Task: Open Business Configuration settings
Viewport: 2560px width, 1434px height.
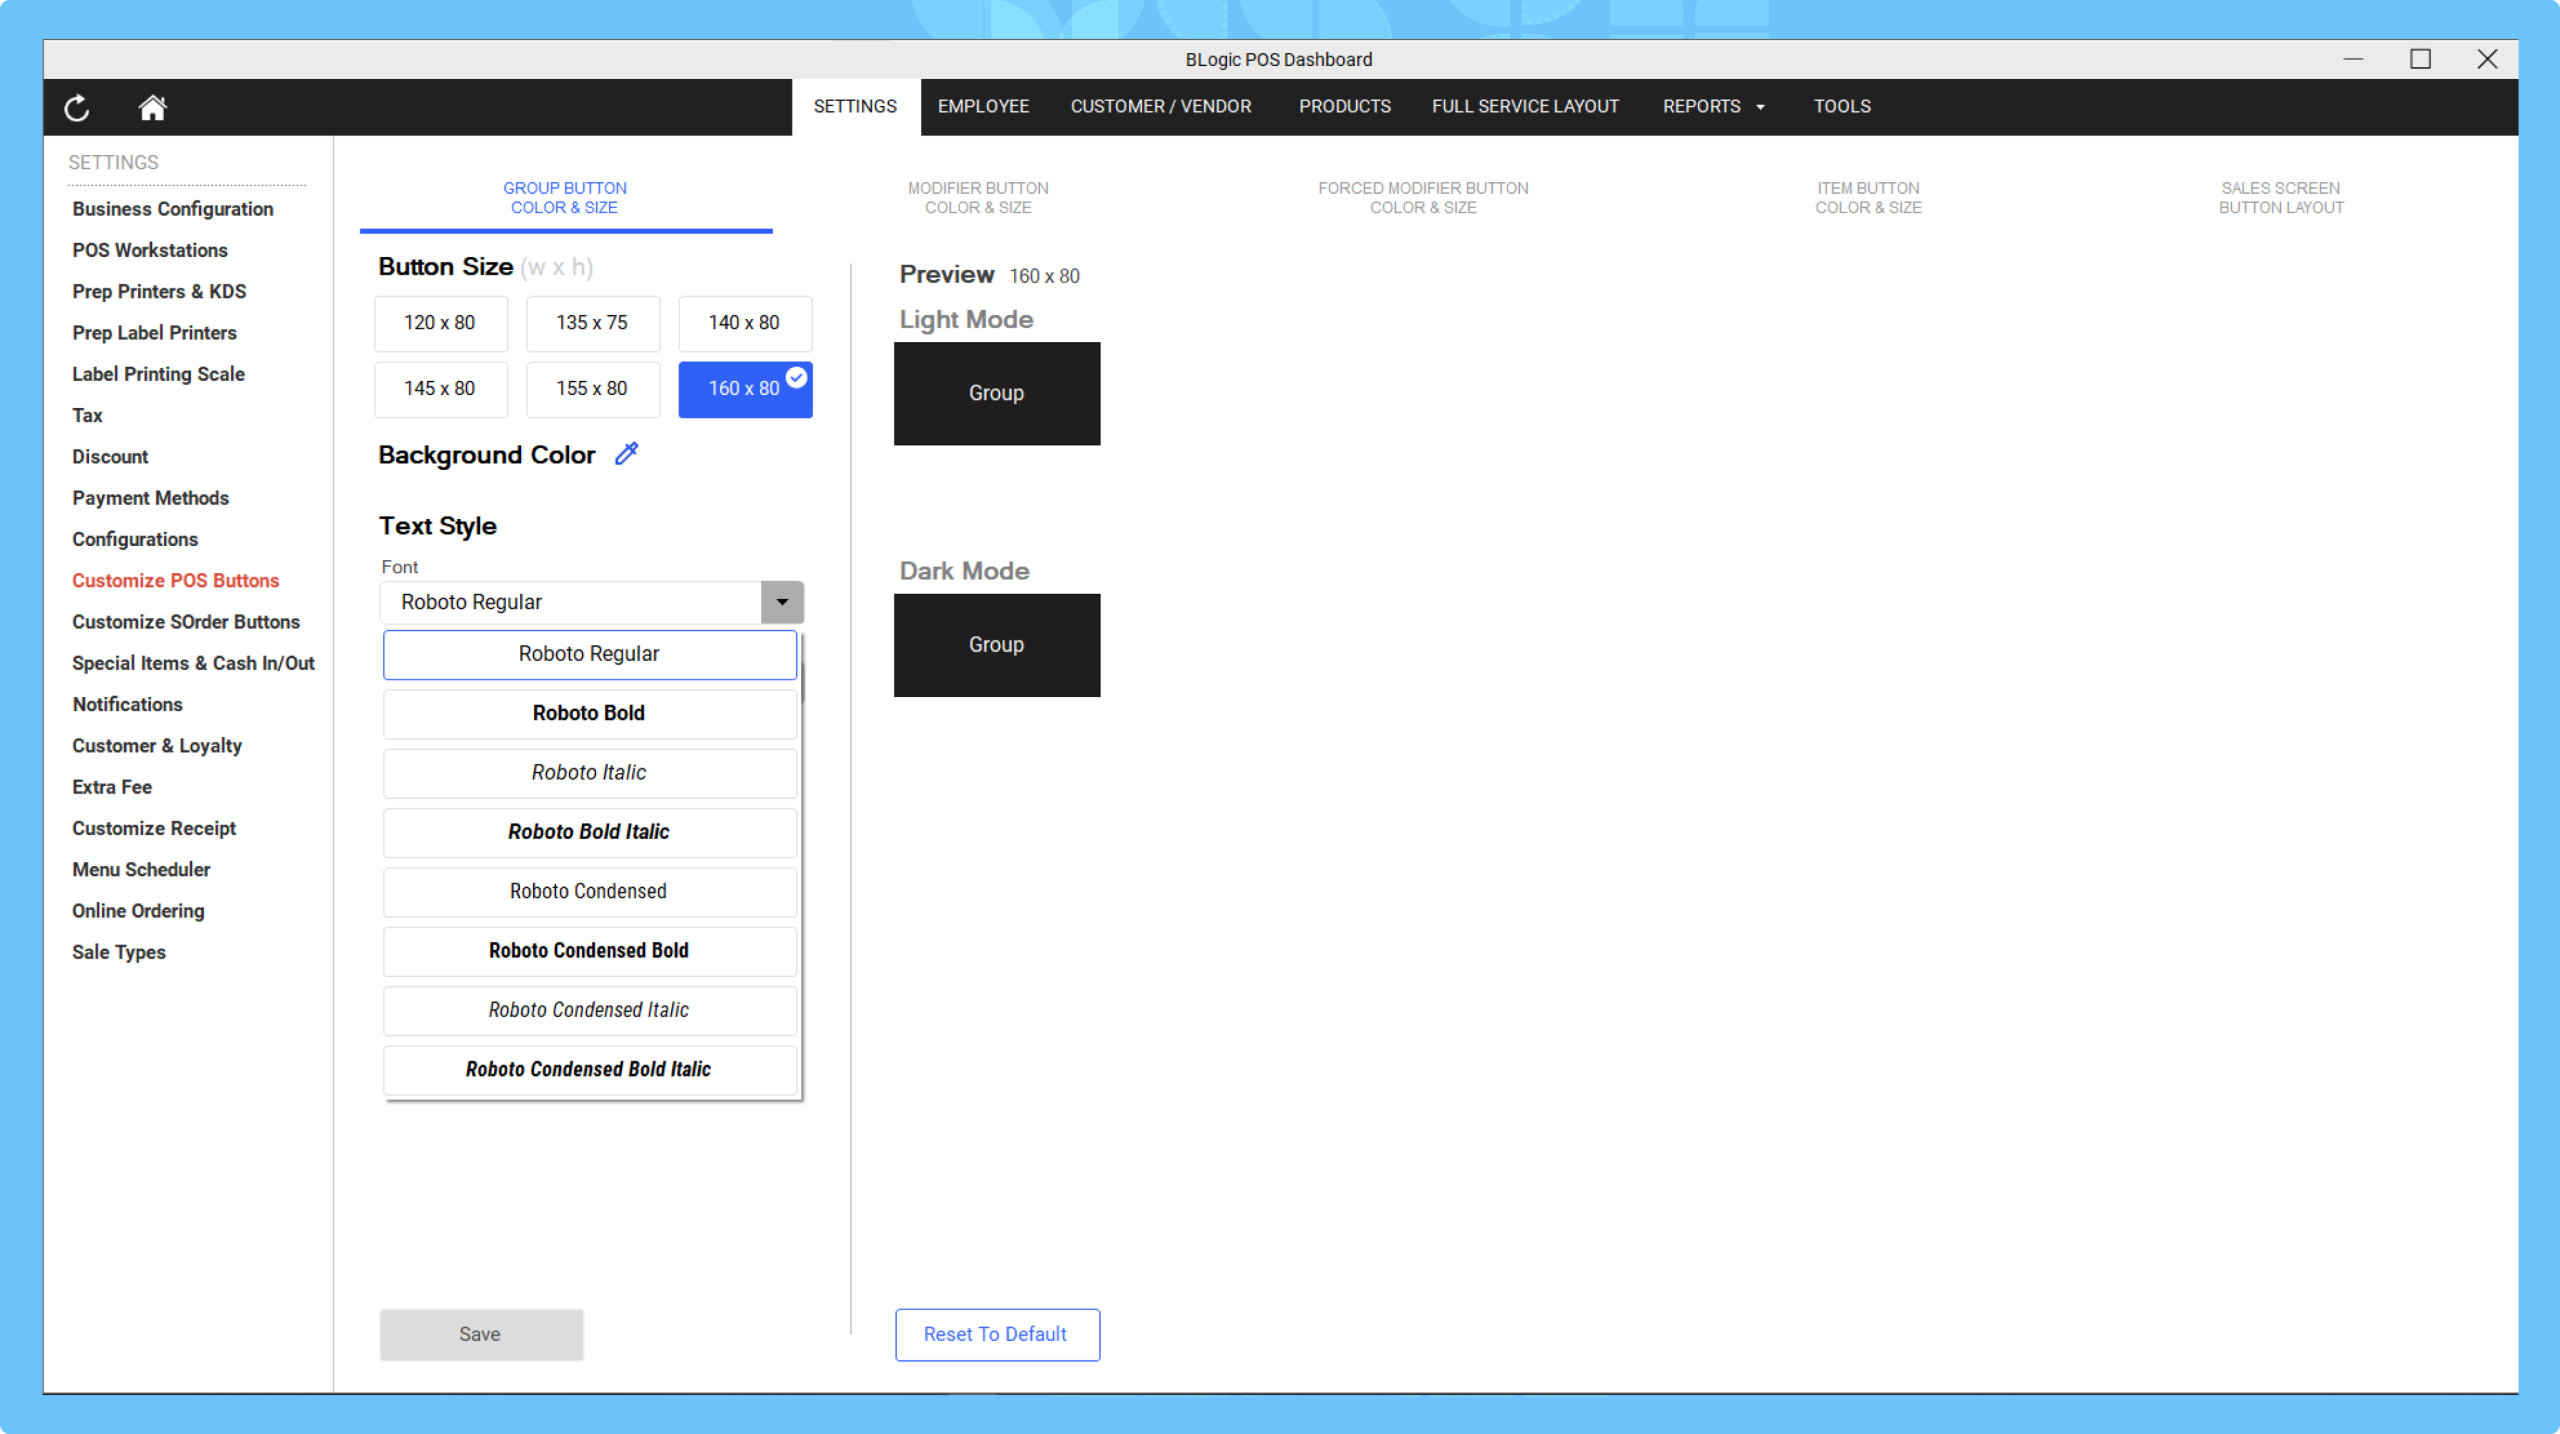Action: (x=173, y=209)
